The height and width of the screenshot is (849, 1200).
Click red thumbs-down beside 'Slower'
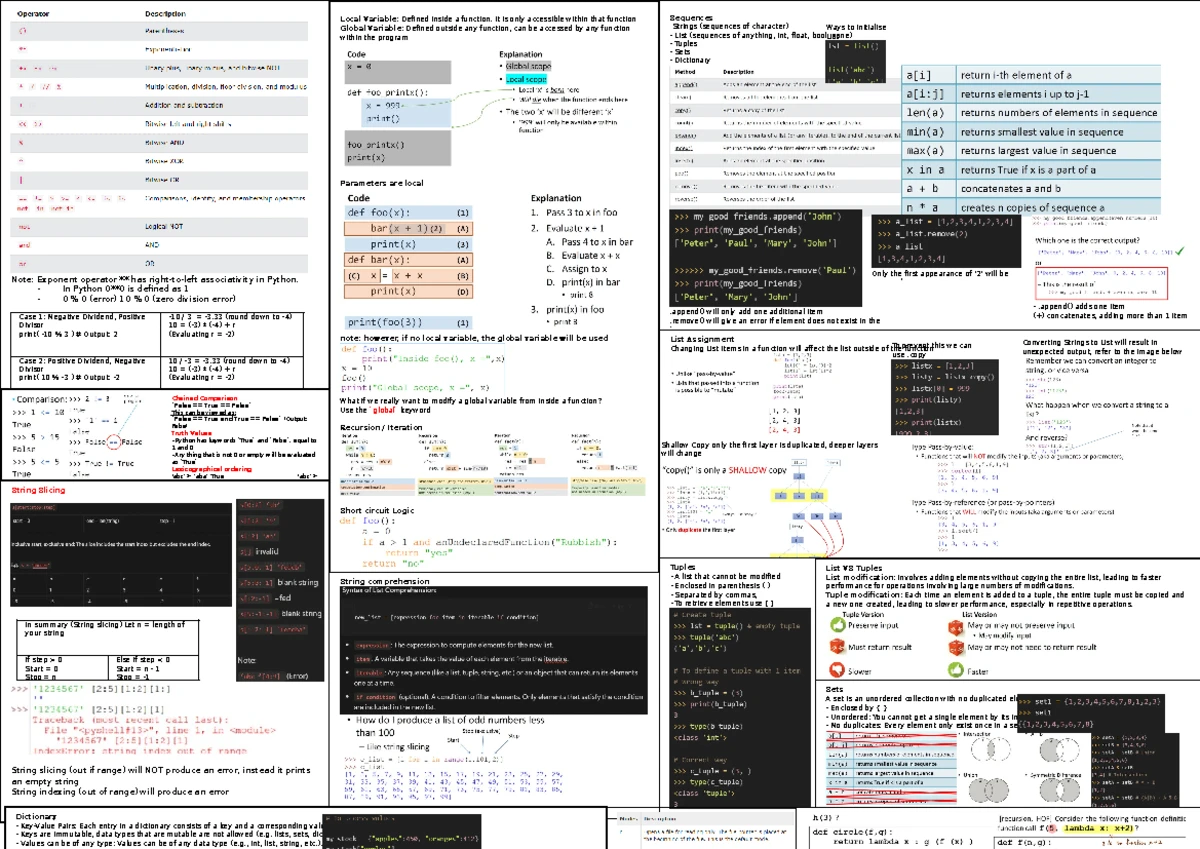point(837,672)
